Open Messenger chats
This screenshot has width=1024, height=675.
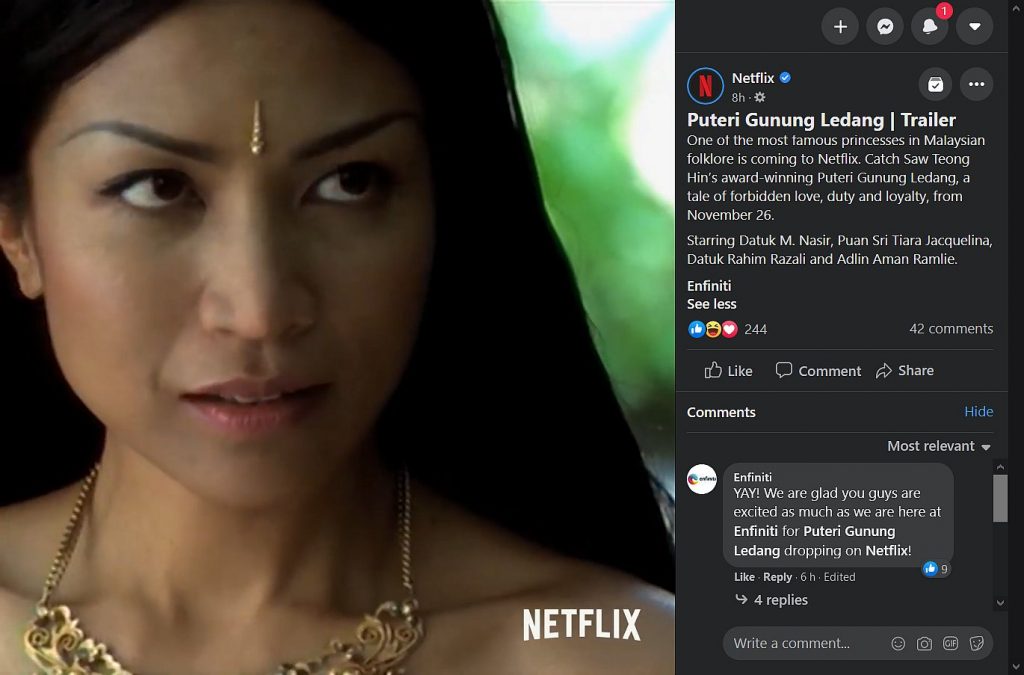tap(885, 26)
